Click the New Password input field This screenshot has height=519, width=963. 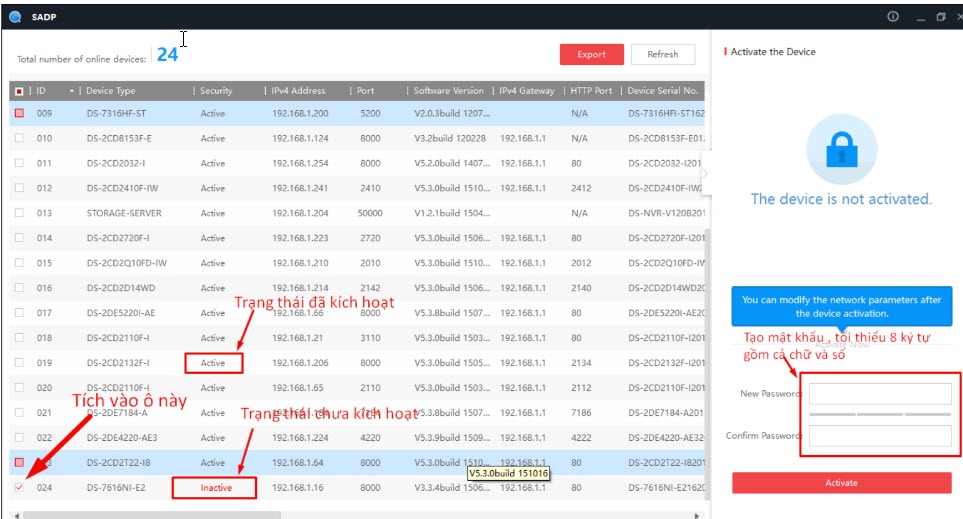880,394
